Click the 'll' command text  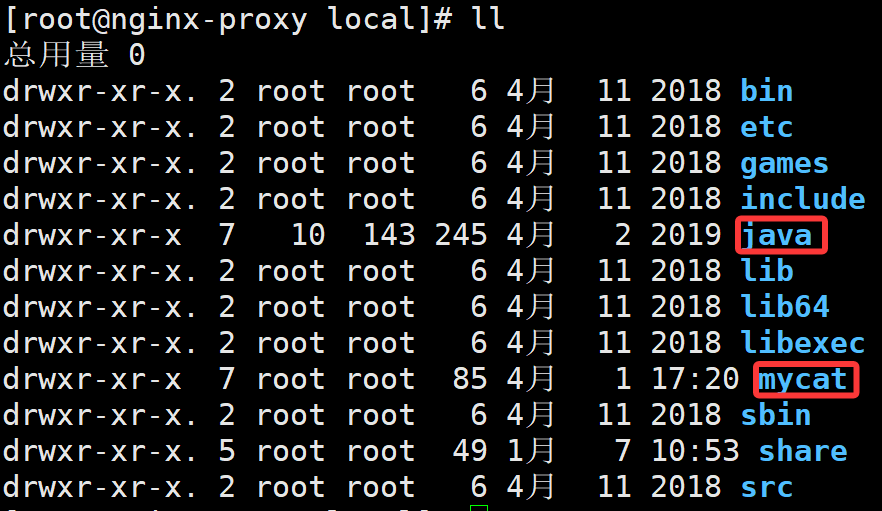click(x=488, y=19)
